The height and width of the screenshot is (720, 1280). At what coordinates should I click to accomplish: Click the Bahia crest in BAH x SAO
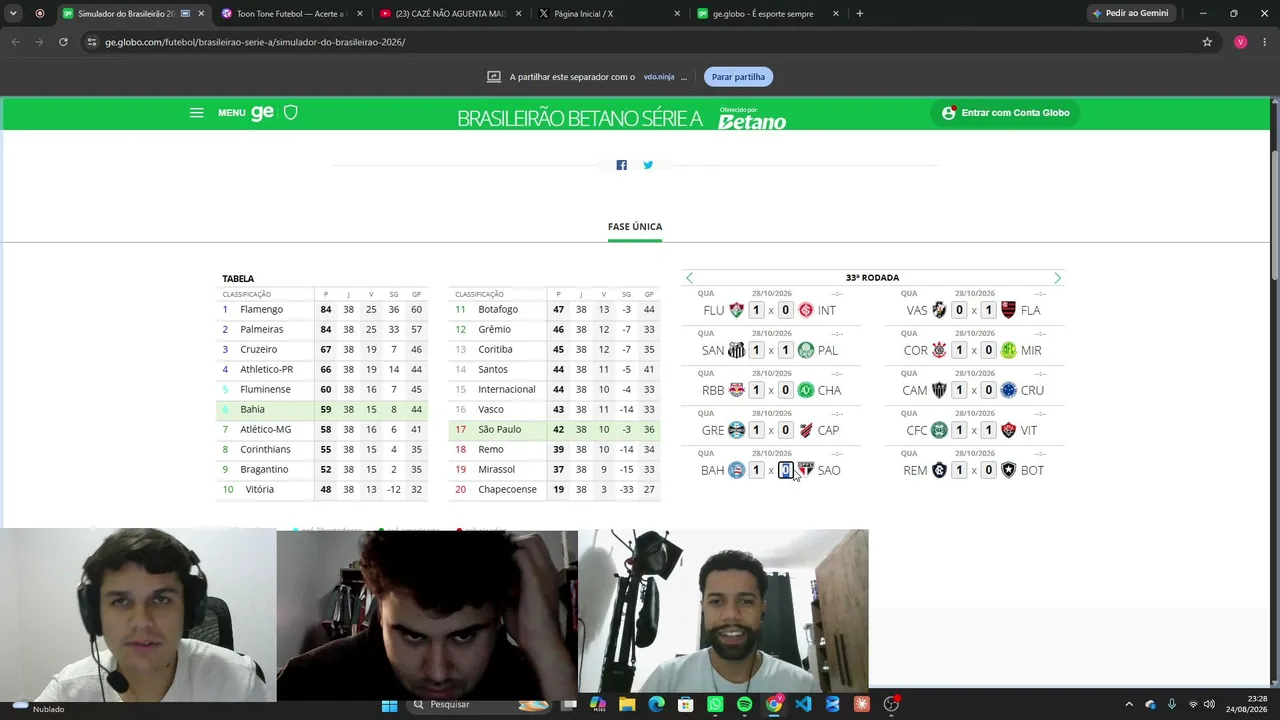[736, 470]
